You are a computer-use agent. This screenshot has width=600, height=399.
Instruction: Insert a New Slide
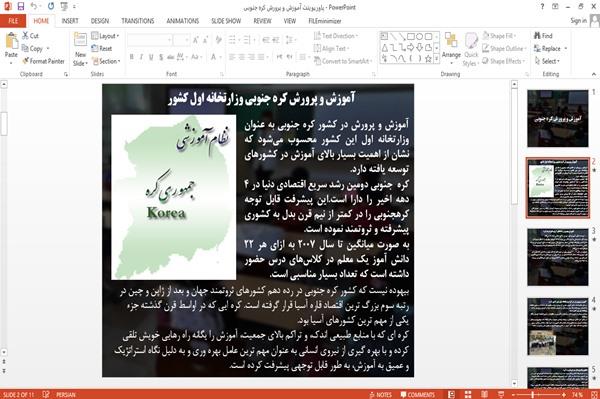(x=80, y=49)
